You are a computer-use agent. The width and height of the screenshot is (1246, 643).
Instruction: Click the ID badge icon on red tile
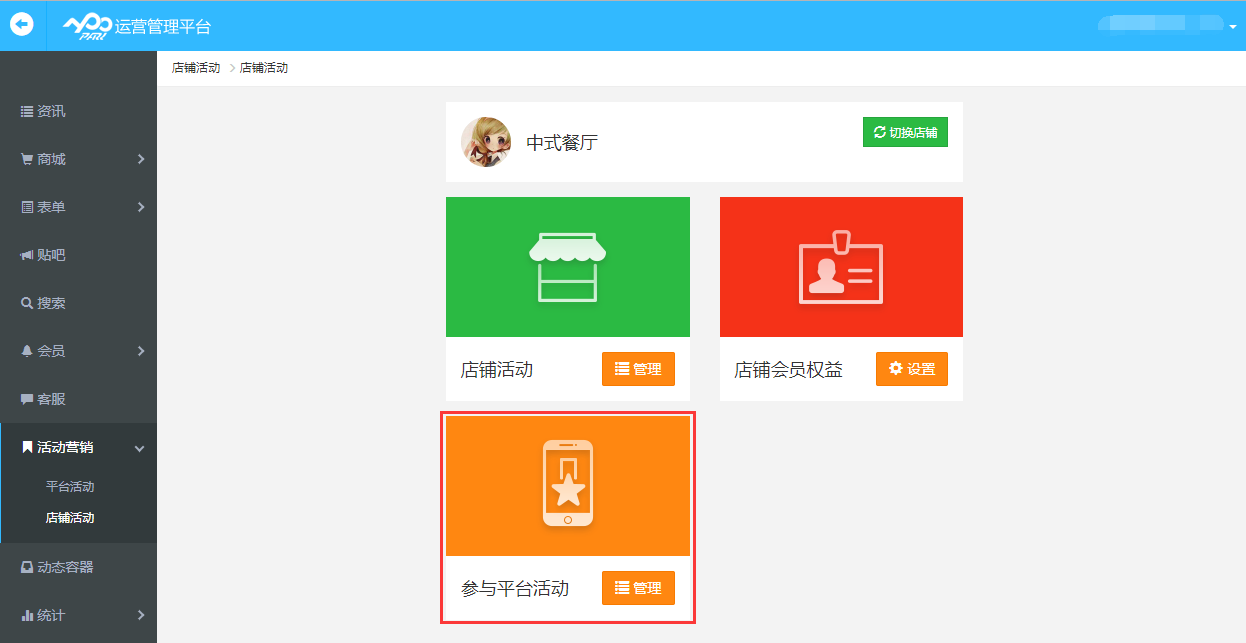(x=841, y=268)
